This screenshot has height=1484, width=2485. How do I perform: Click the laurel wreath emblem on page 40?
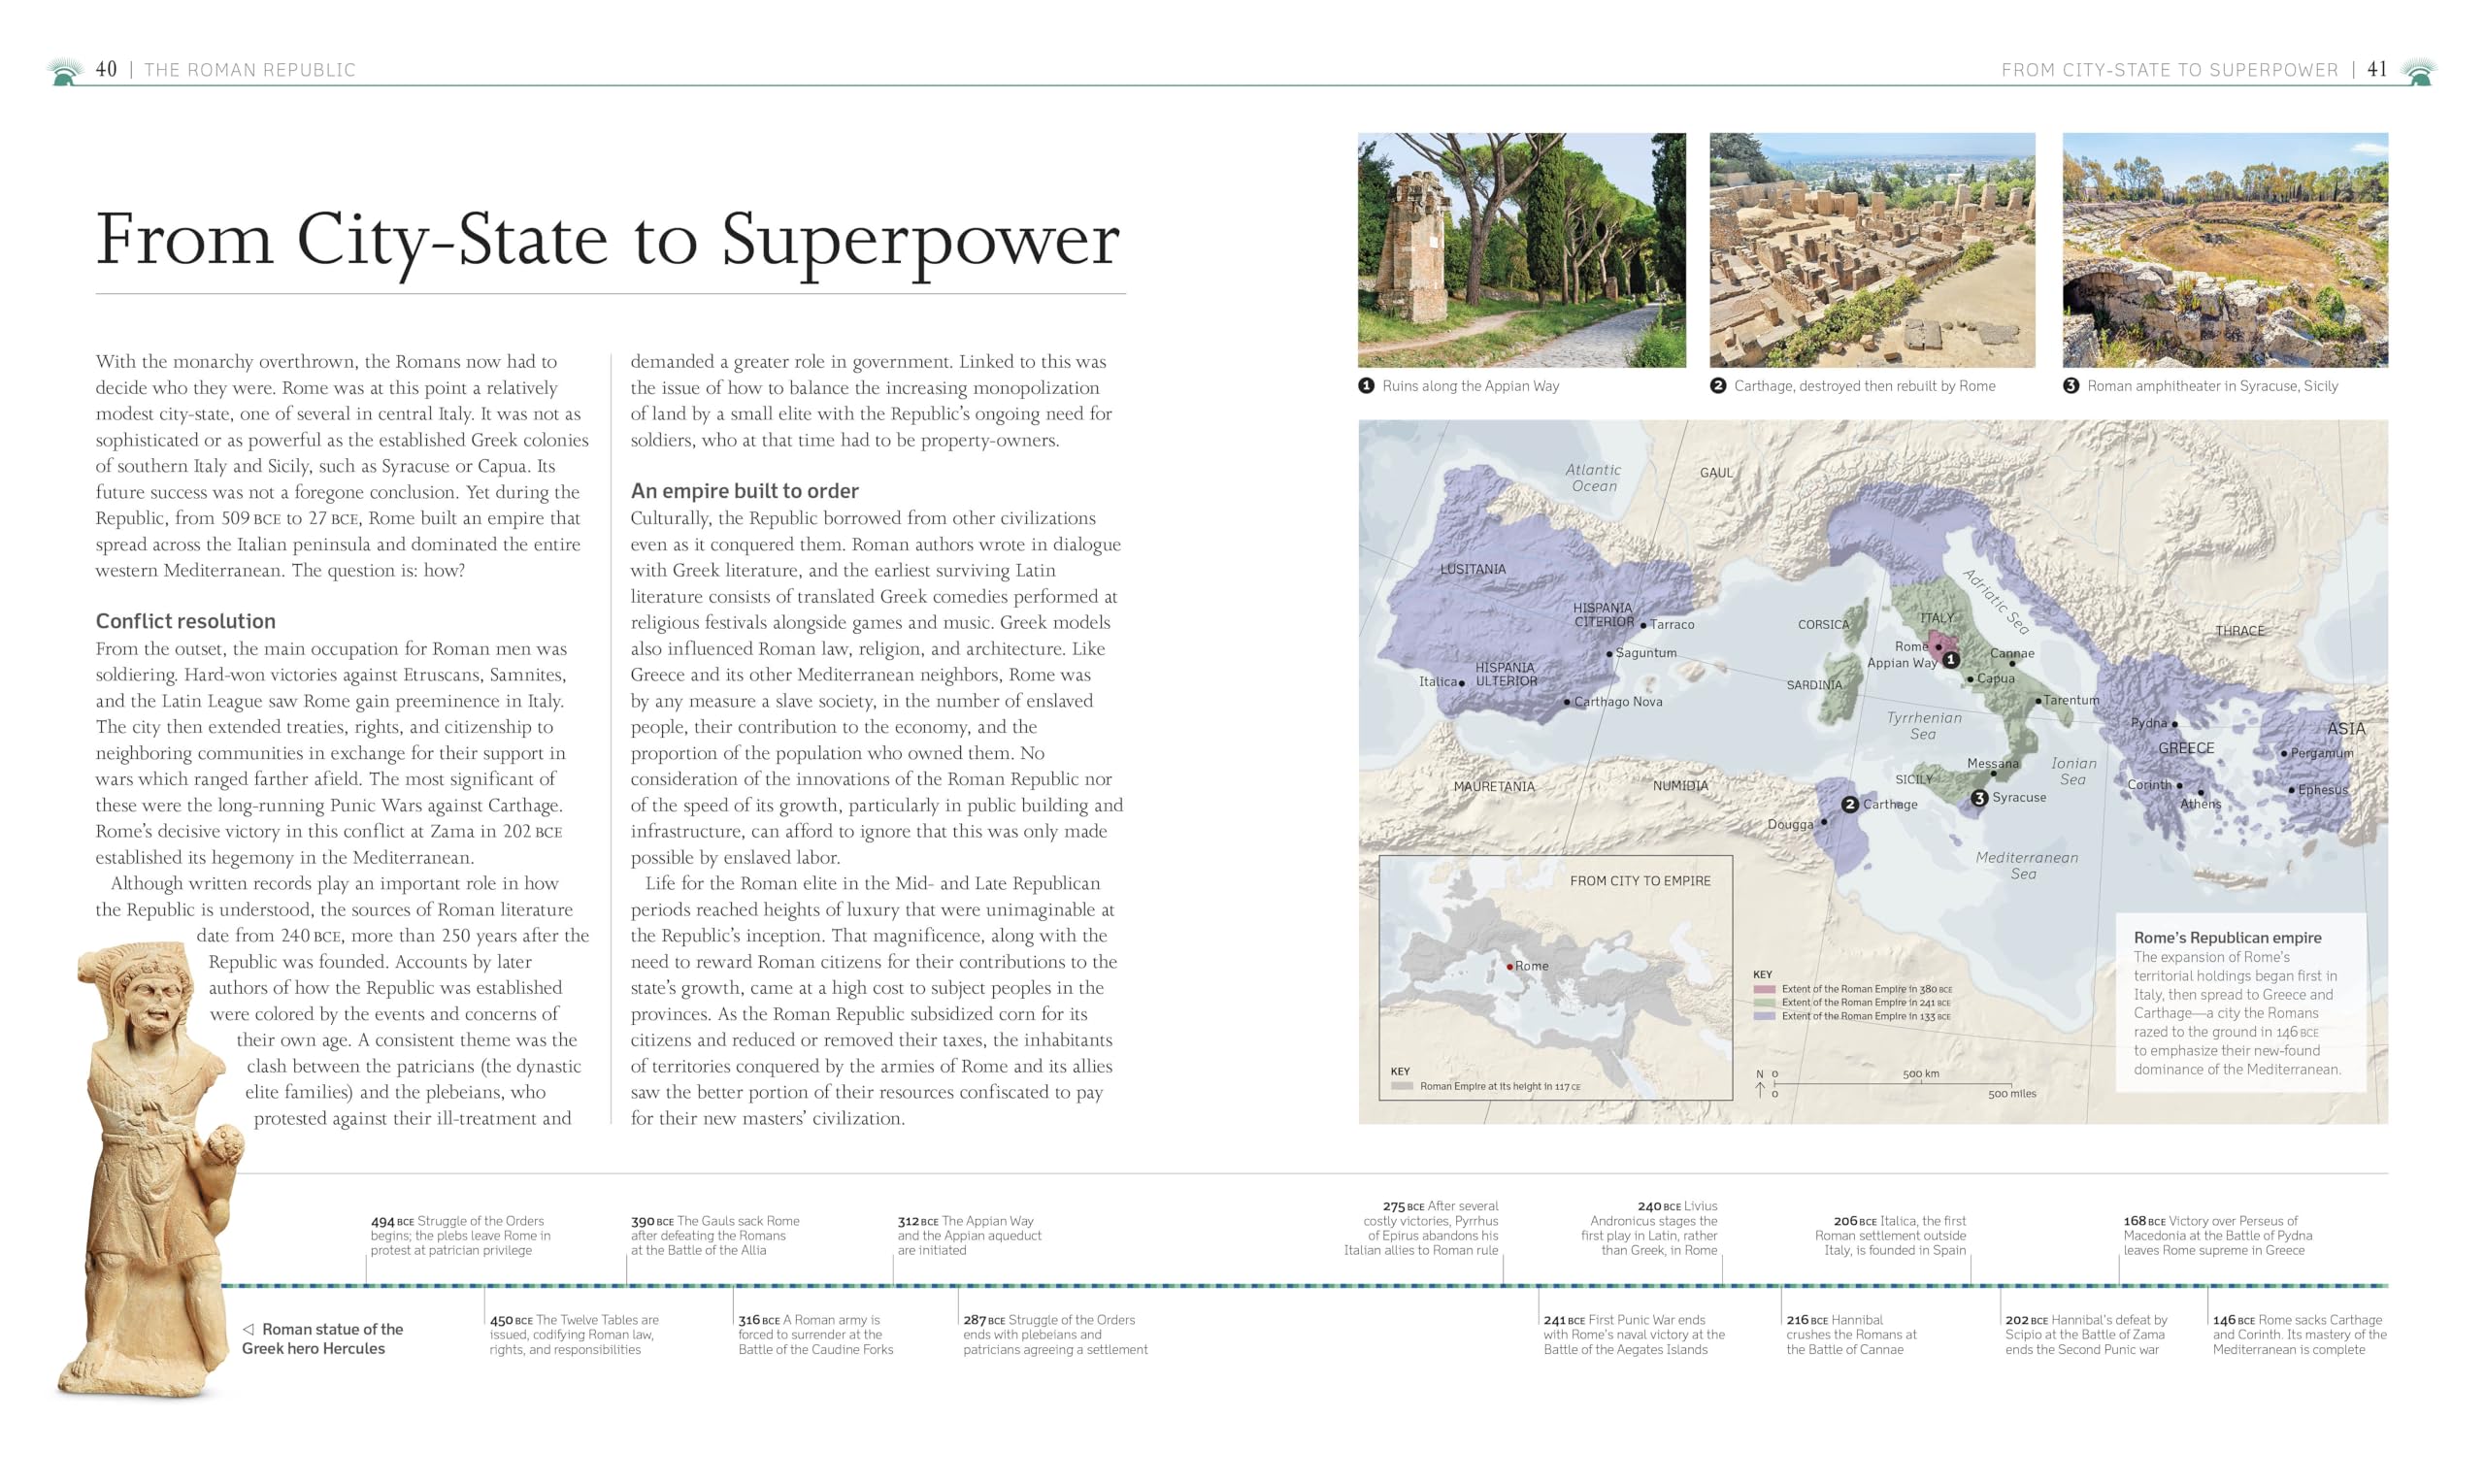[67, 69]
